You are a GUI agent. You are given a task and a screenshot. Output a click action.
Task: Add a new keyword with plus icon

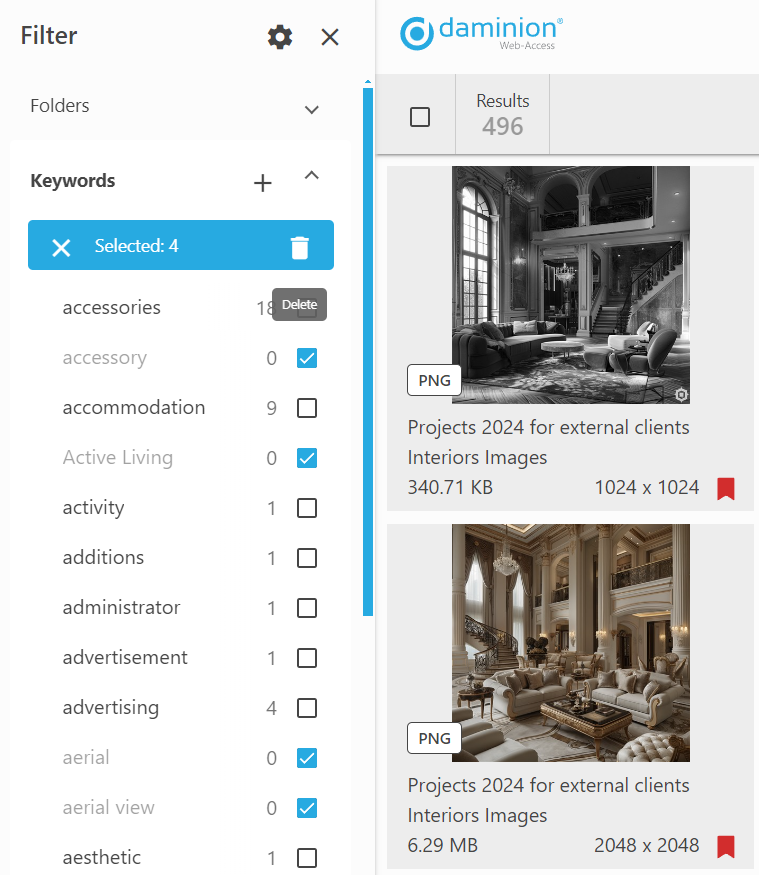click(262, 182)
